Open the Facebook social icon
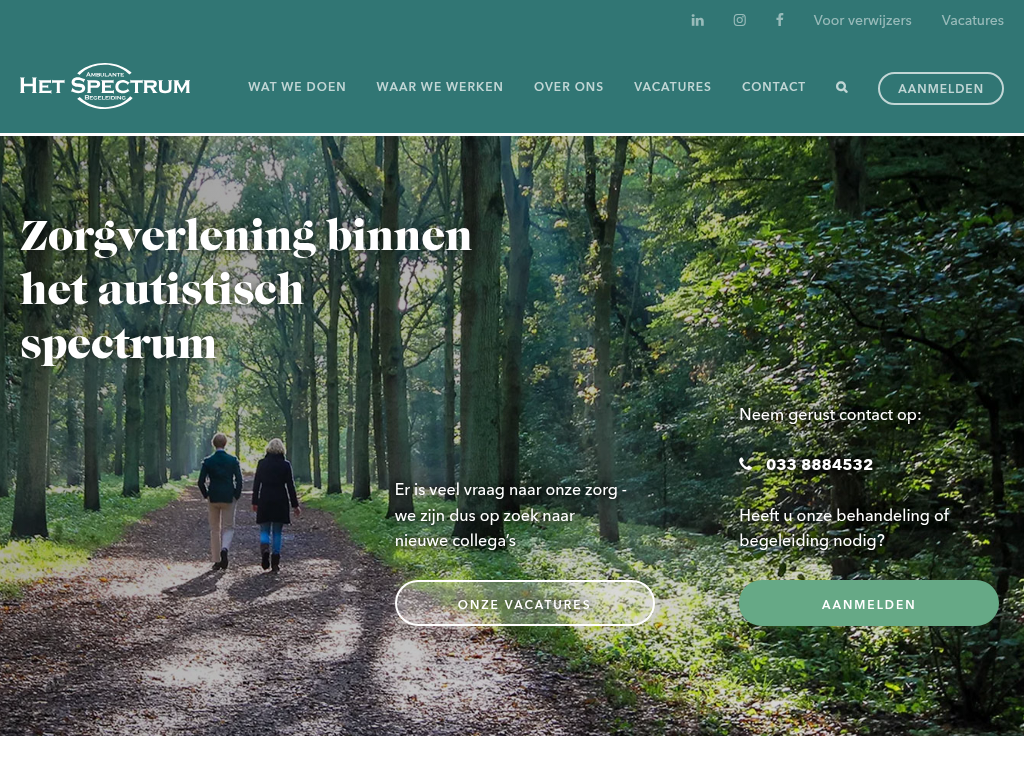Screen dimensions: 1024x768 pos(779,20)
